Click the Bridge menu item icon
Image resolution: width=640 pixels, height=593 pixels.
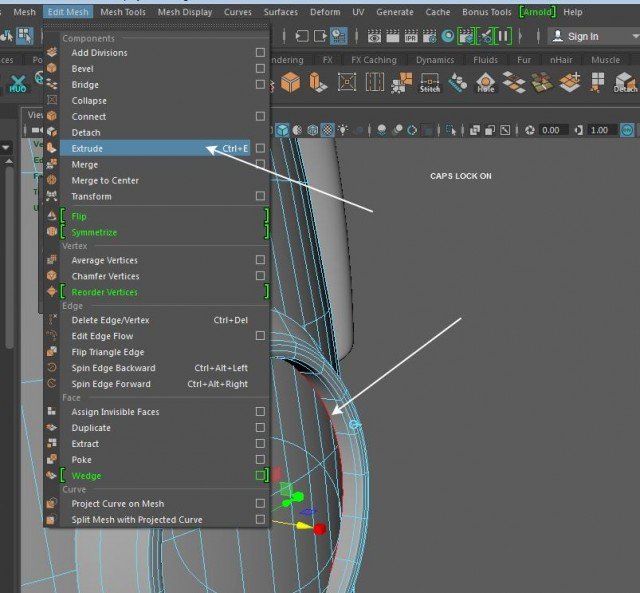pos(52,85)
